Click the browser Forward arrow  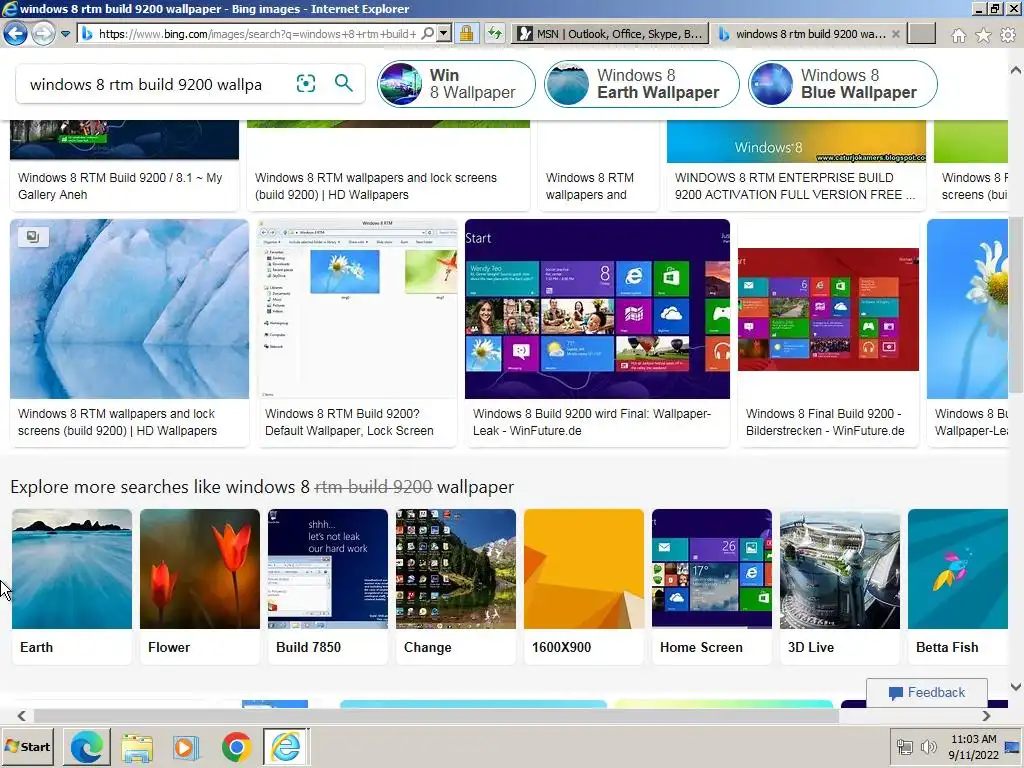point(43,33)
